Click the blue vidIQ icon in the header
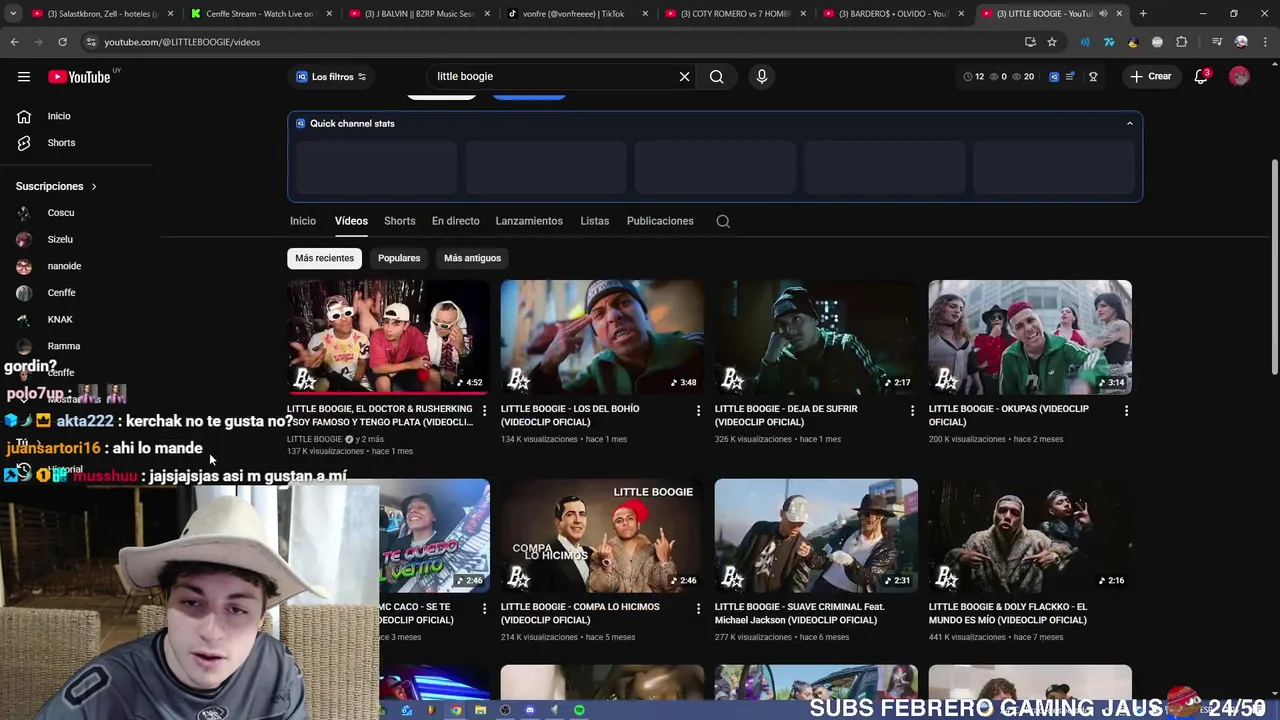 point(1054,77)
